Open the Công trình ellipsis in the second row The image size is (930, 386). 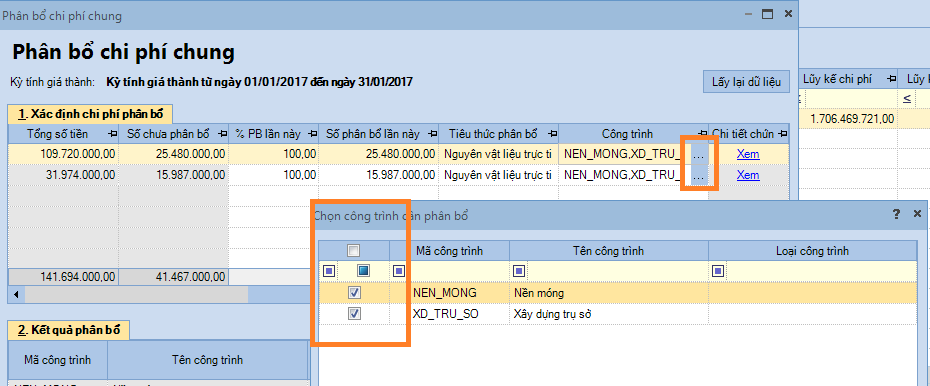tap(699, 176)
